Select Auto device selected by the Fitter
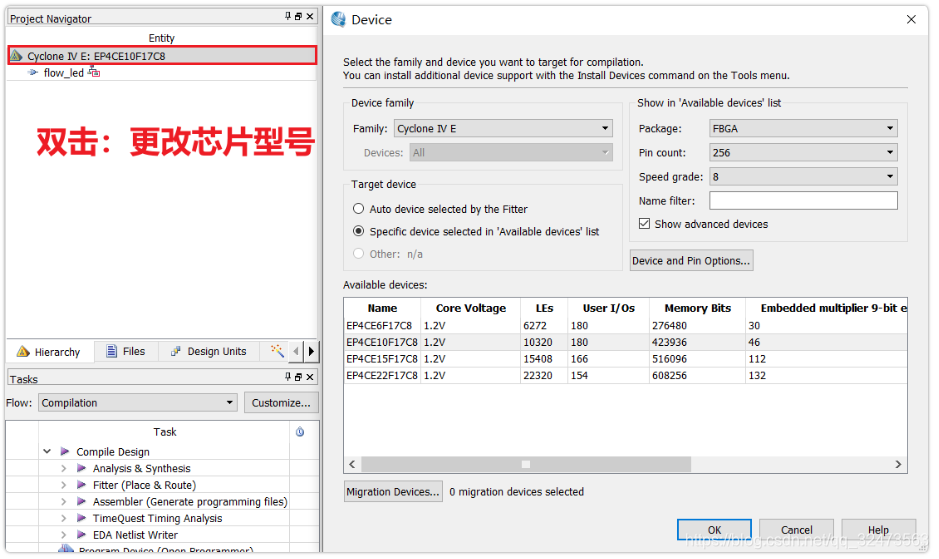Screen dimensions: 939x559 pos(358,209)
